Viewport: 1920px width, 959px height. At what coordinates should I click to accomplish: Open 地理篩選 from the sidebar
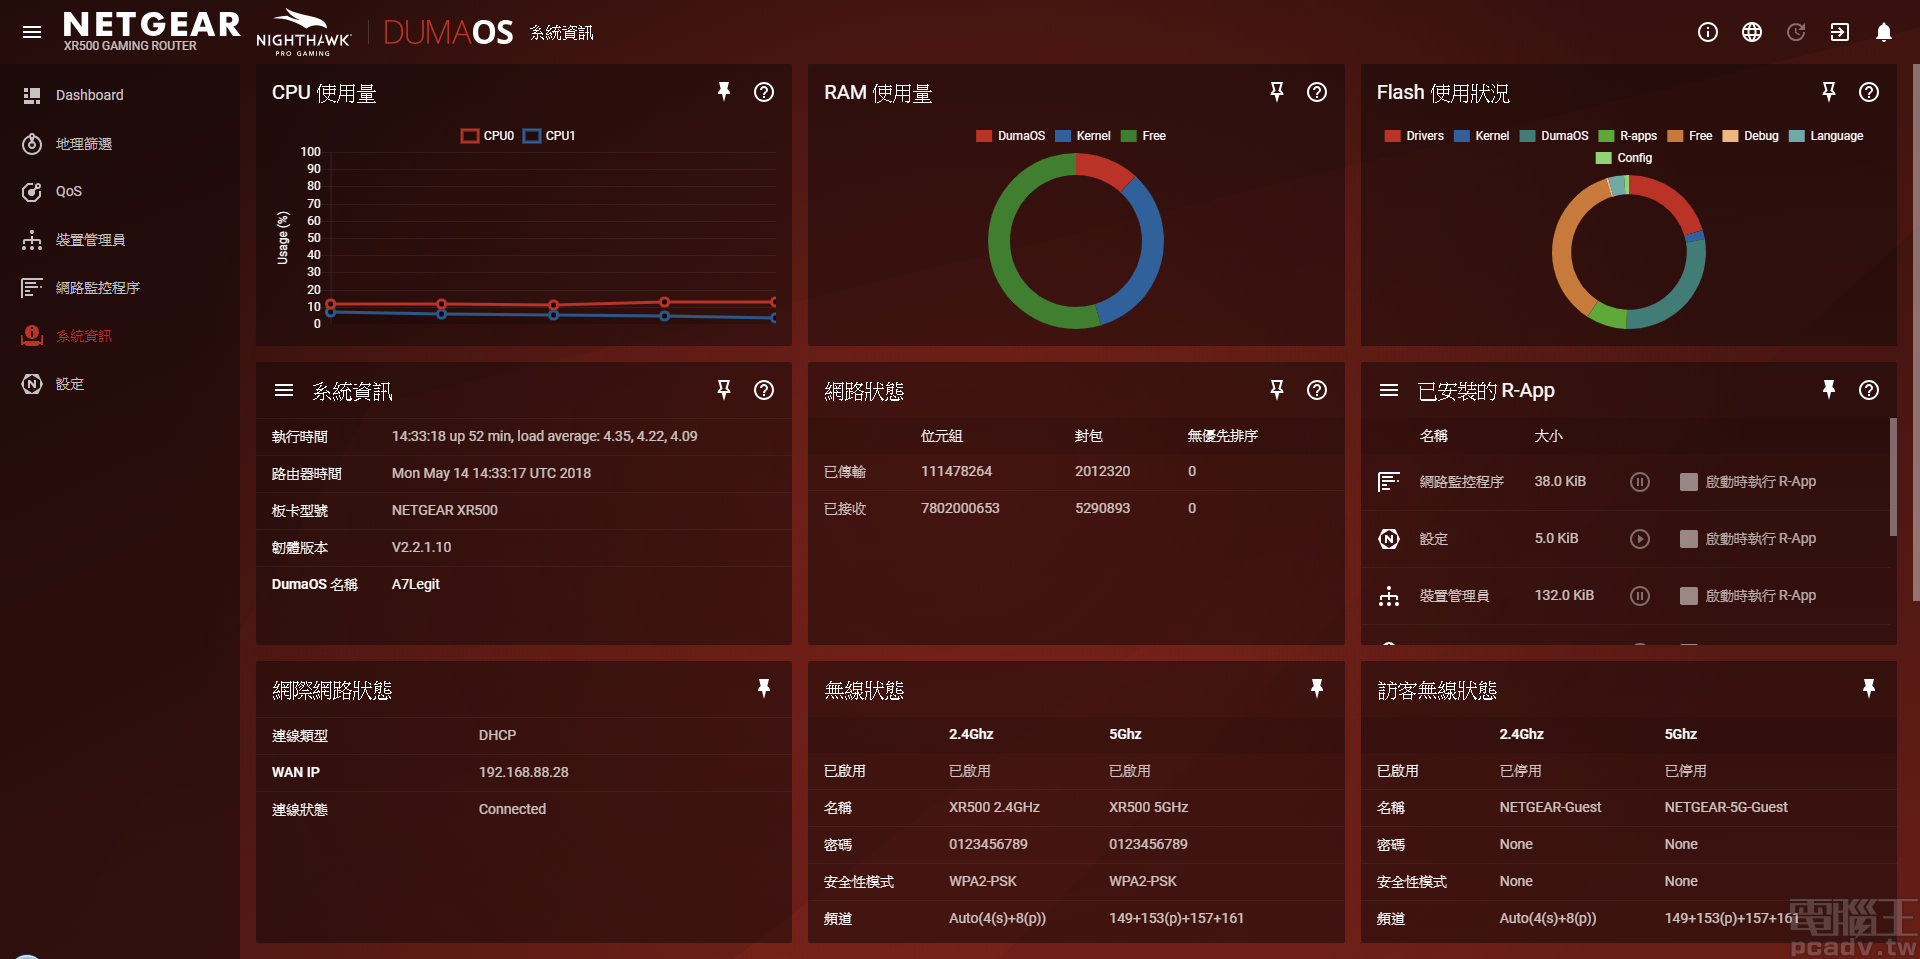tap(83, 144)
